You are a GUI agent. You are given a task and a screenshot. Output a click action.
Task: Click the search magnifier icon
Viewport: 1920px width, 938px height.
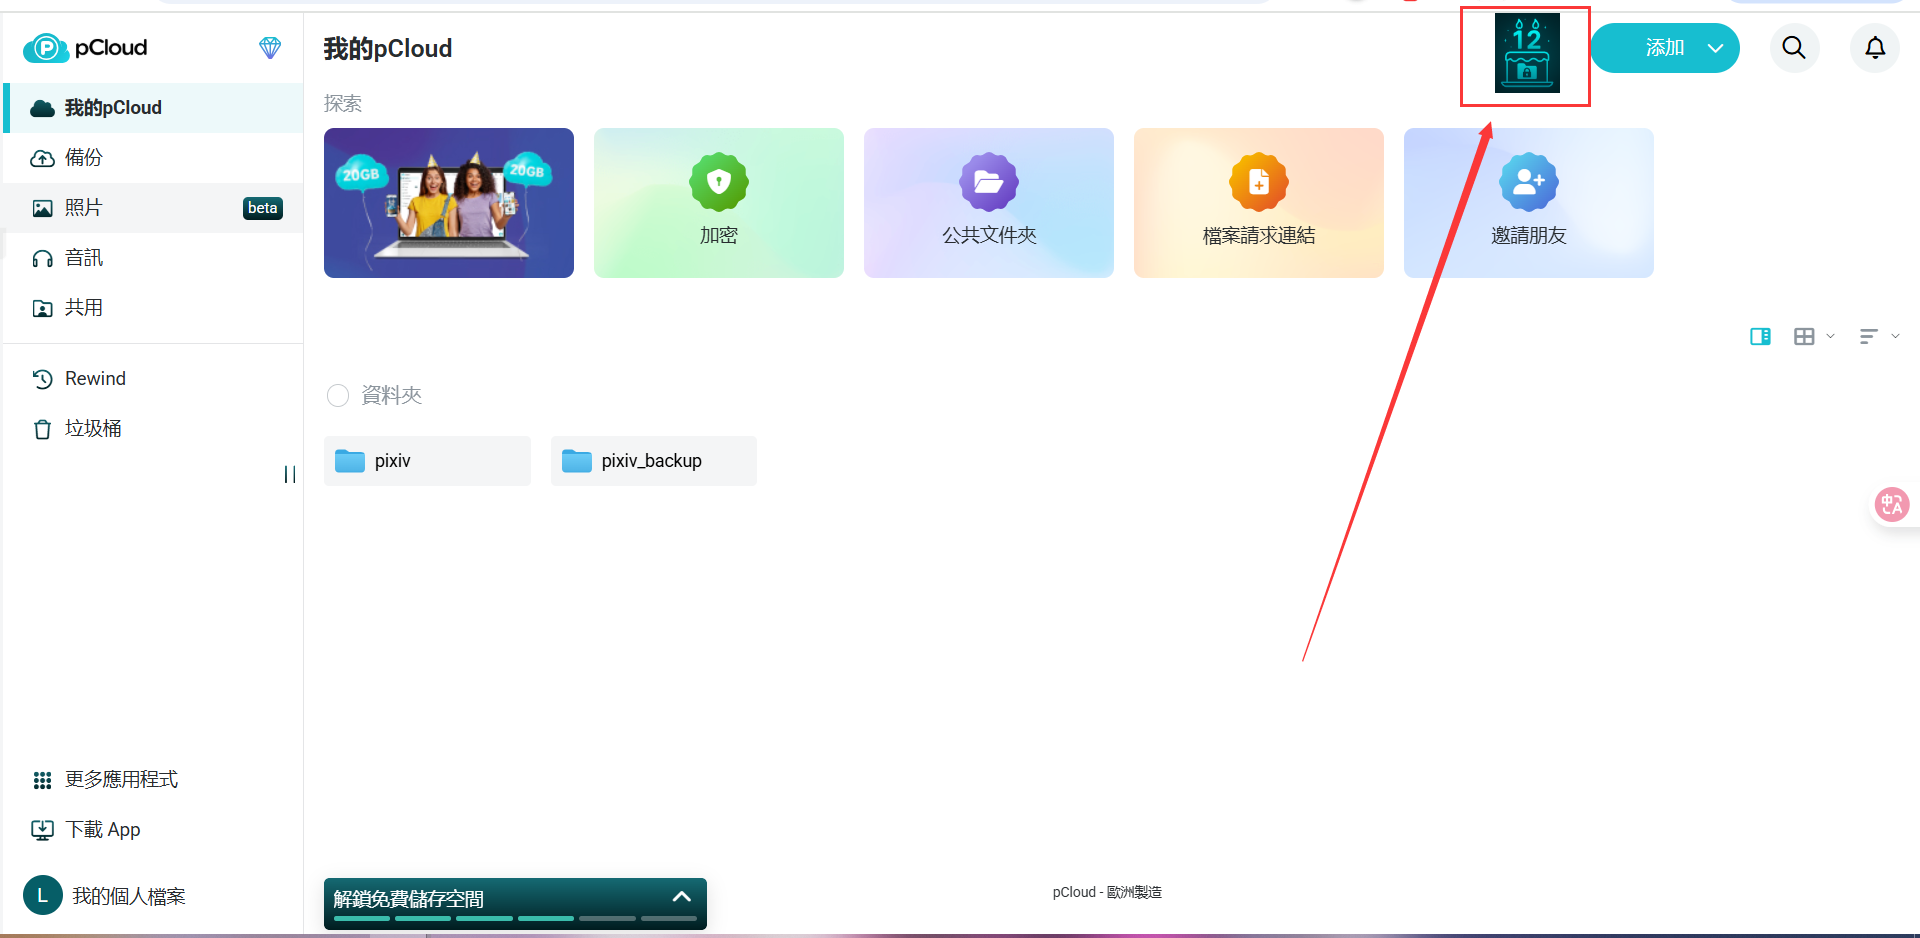click(x=1794, y=48)
